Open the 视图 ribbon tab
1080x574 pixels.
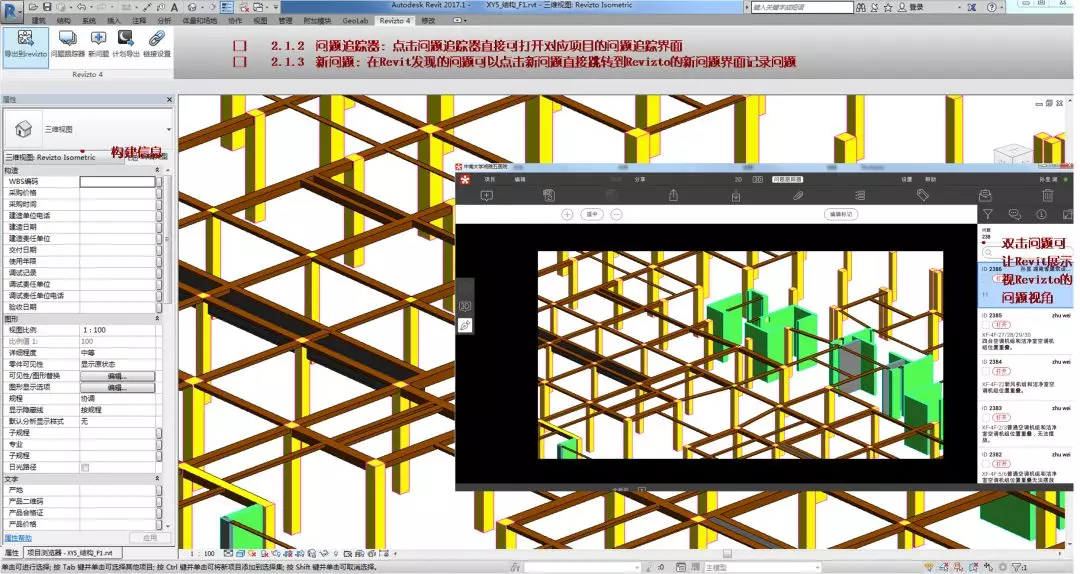[260, 20]
